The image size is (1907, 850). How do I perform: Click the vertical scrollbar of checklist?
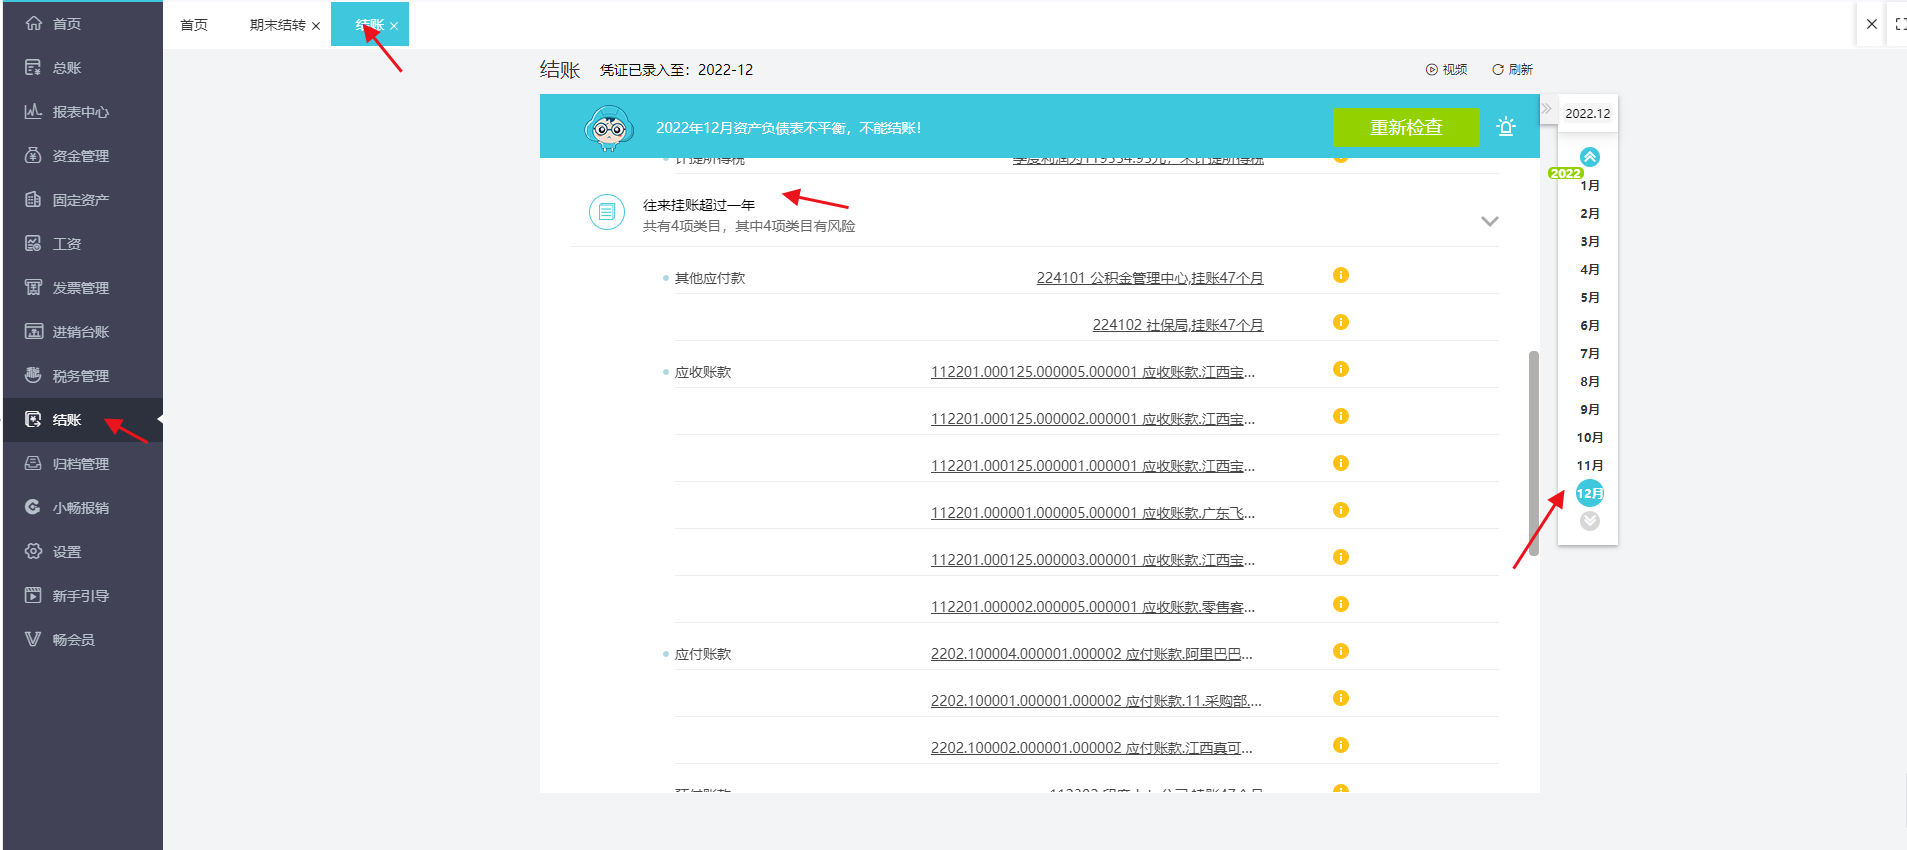1533,450
